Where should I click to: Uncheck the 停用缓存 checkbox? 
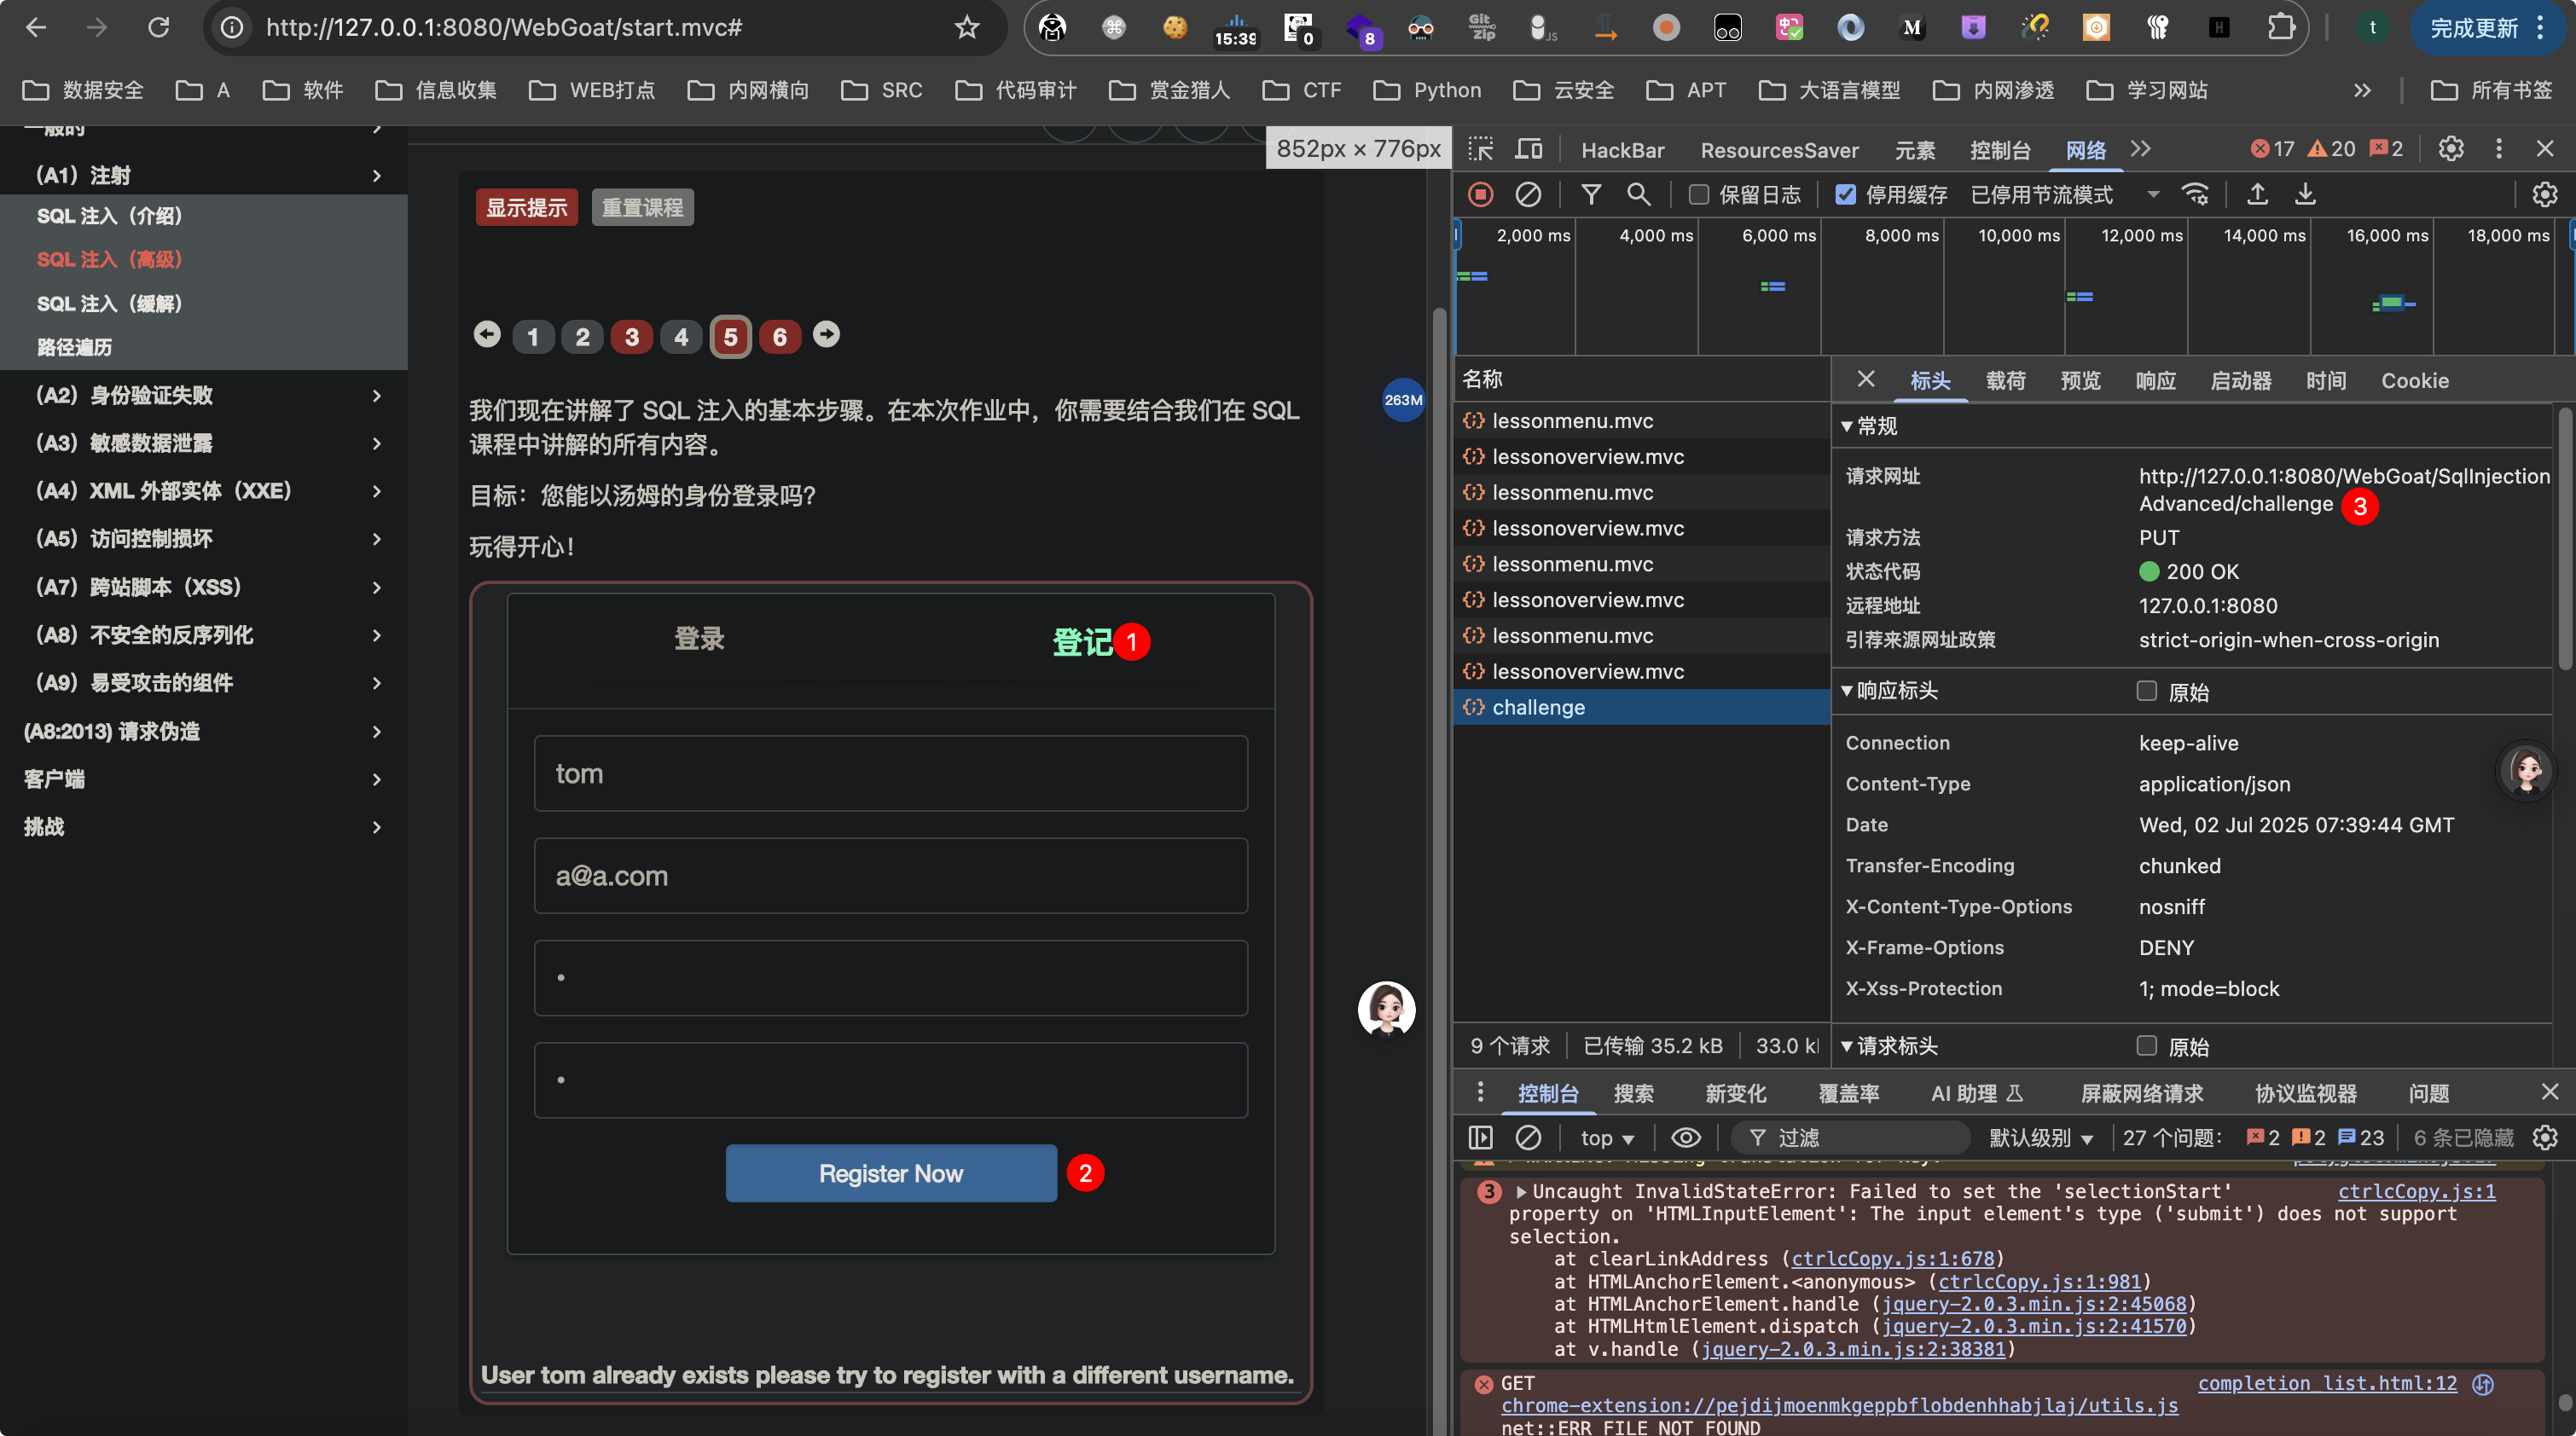point(1846,195)
